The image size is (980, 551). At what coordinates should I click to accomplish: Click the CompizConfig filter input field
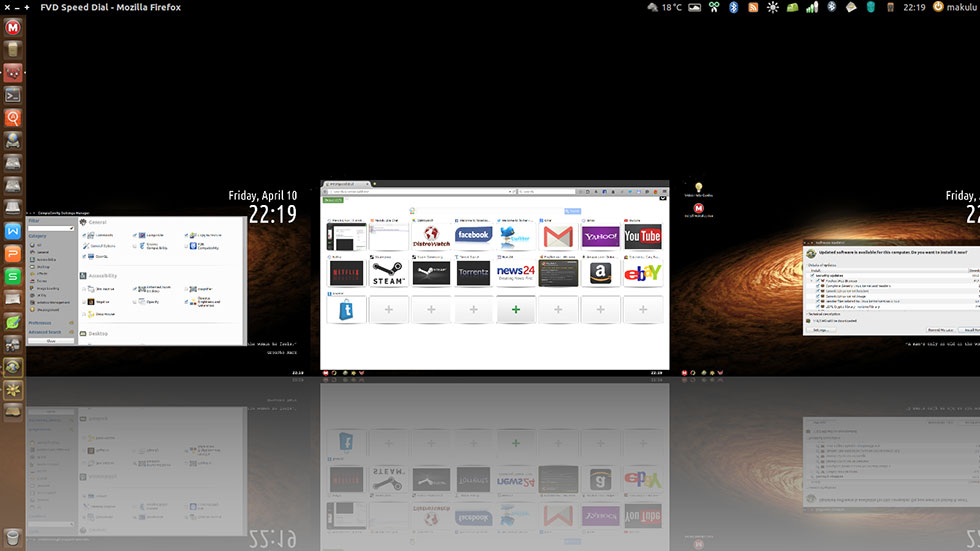click(x=51, y=228)
